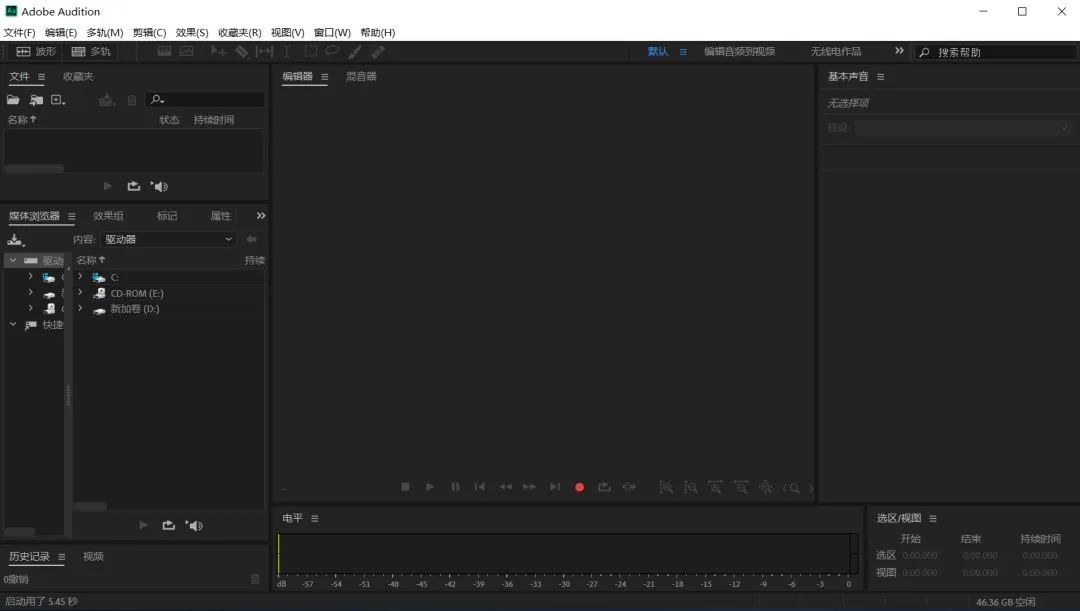Expand the CD-ROM (E:) tree item
This screenshot has height=611, width=1080.
[80, 293]
